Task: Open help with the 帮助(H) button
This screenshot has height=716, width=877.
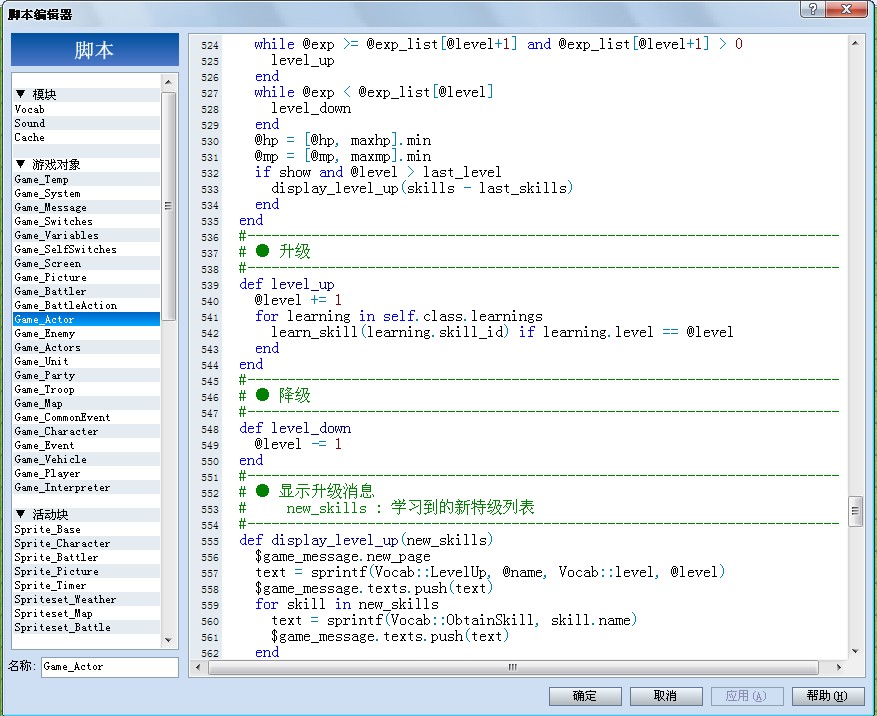Action: pos(827,696)
